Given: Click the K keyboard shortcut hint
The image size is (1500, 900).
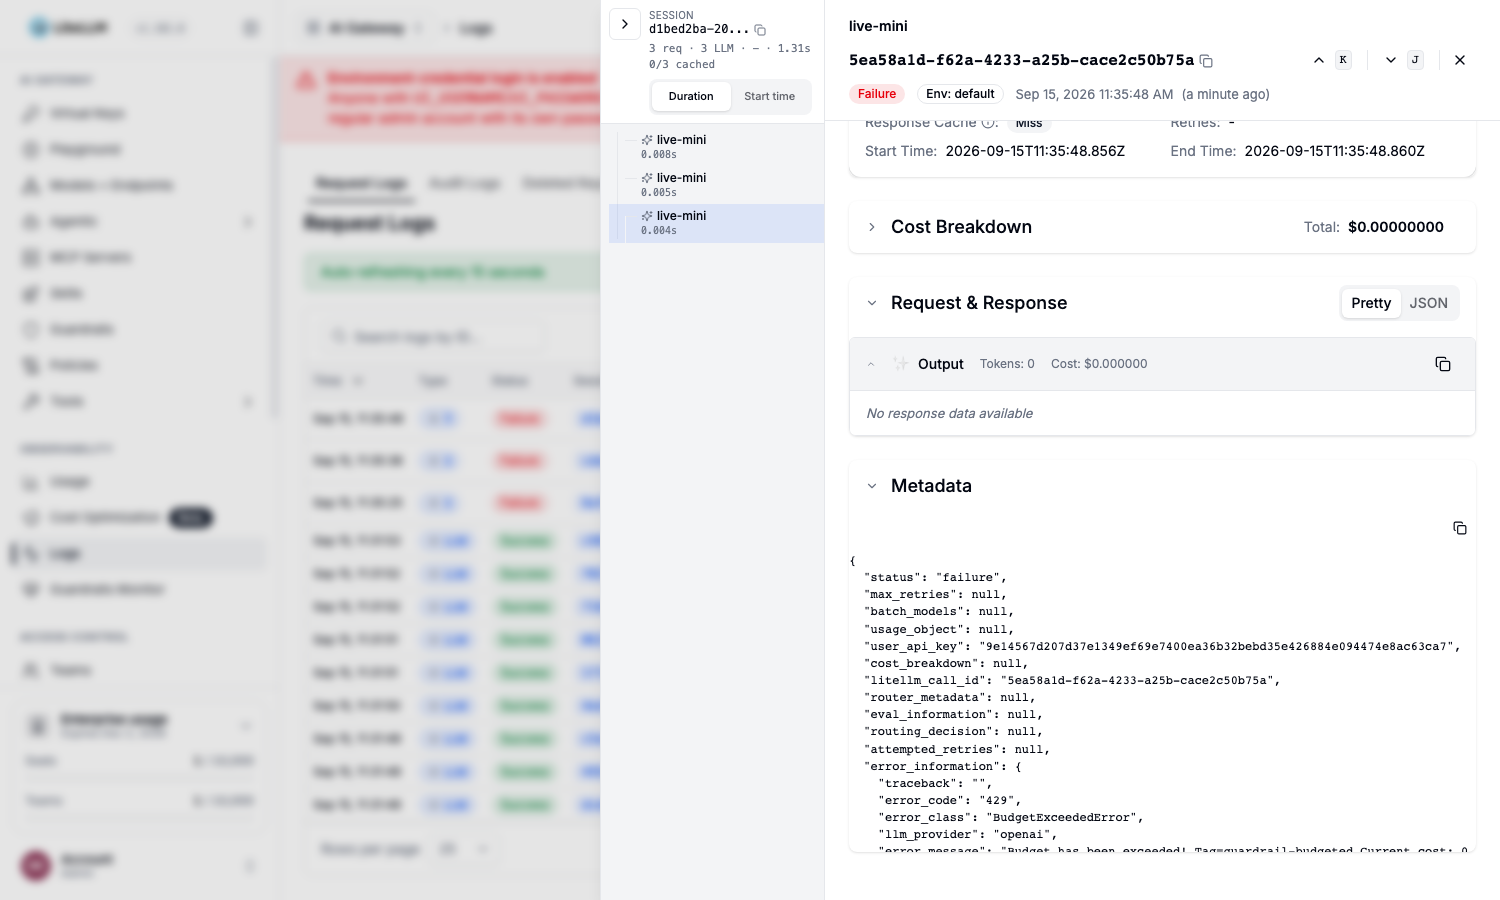Looking at the screenshot, I should pos(1343,60).
